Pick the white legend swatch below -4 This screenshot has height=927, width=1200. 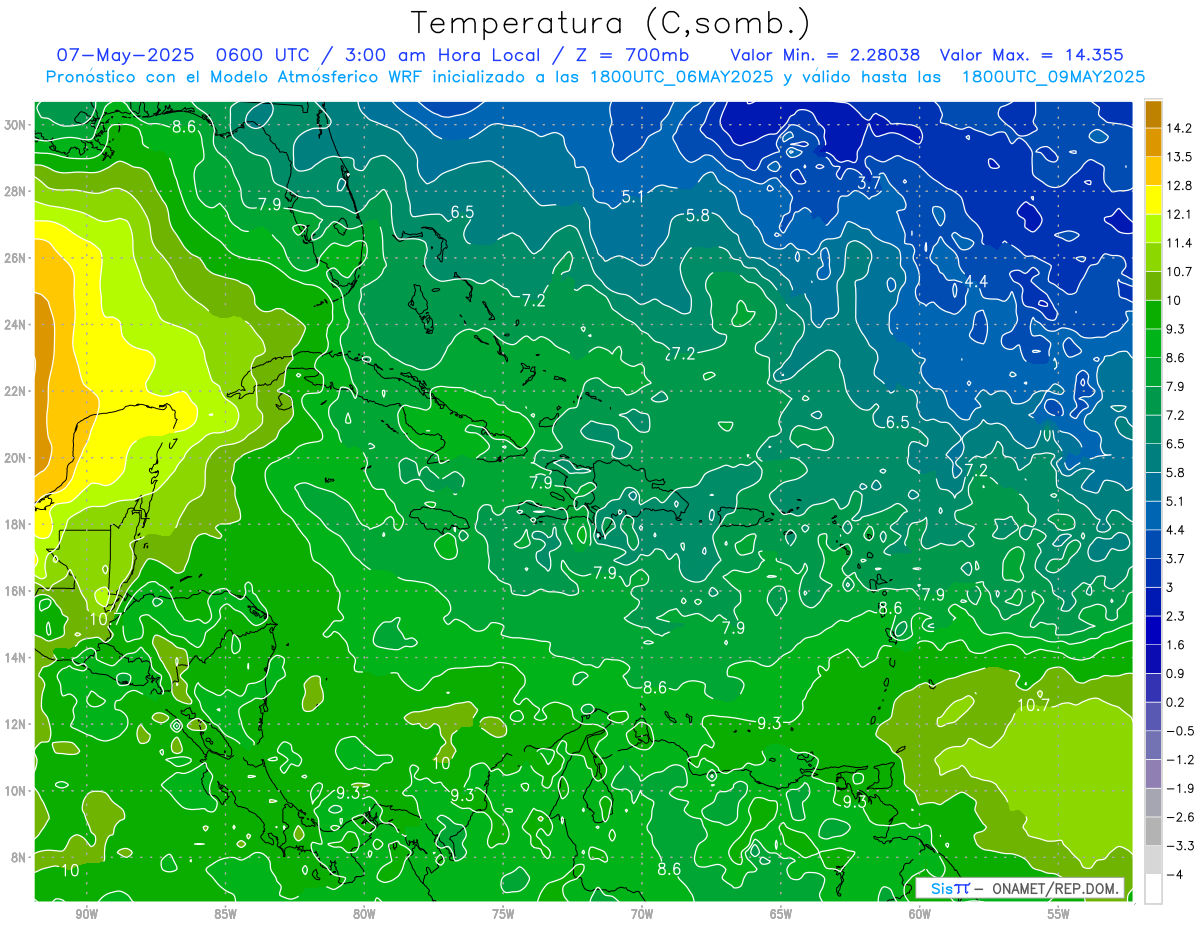pyautogui.click(x=1153, y=888)
